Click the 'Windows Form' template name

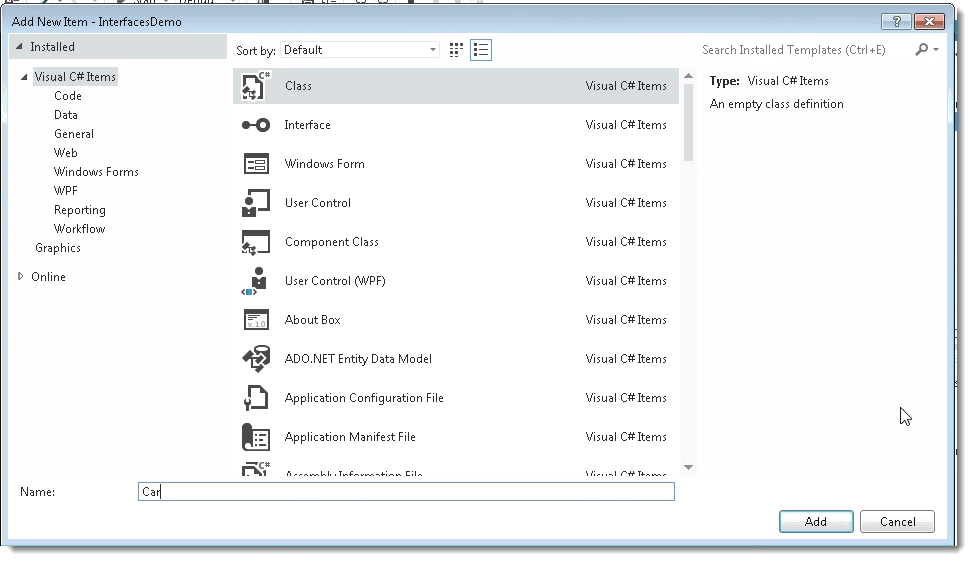(325, 164)
